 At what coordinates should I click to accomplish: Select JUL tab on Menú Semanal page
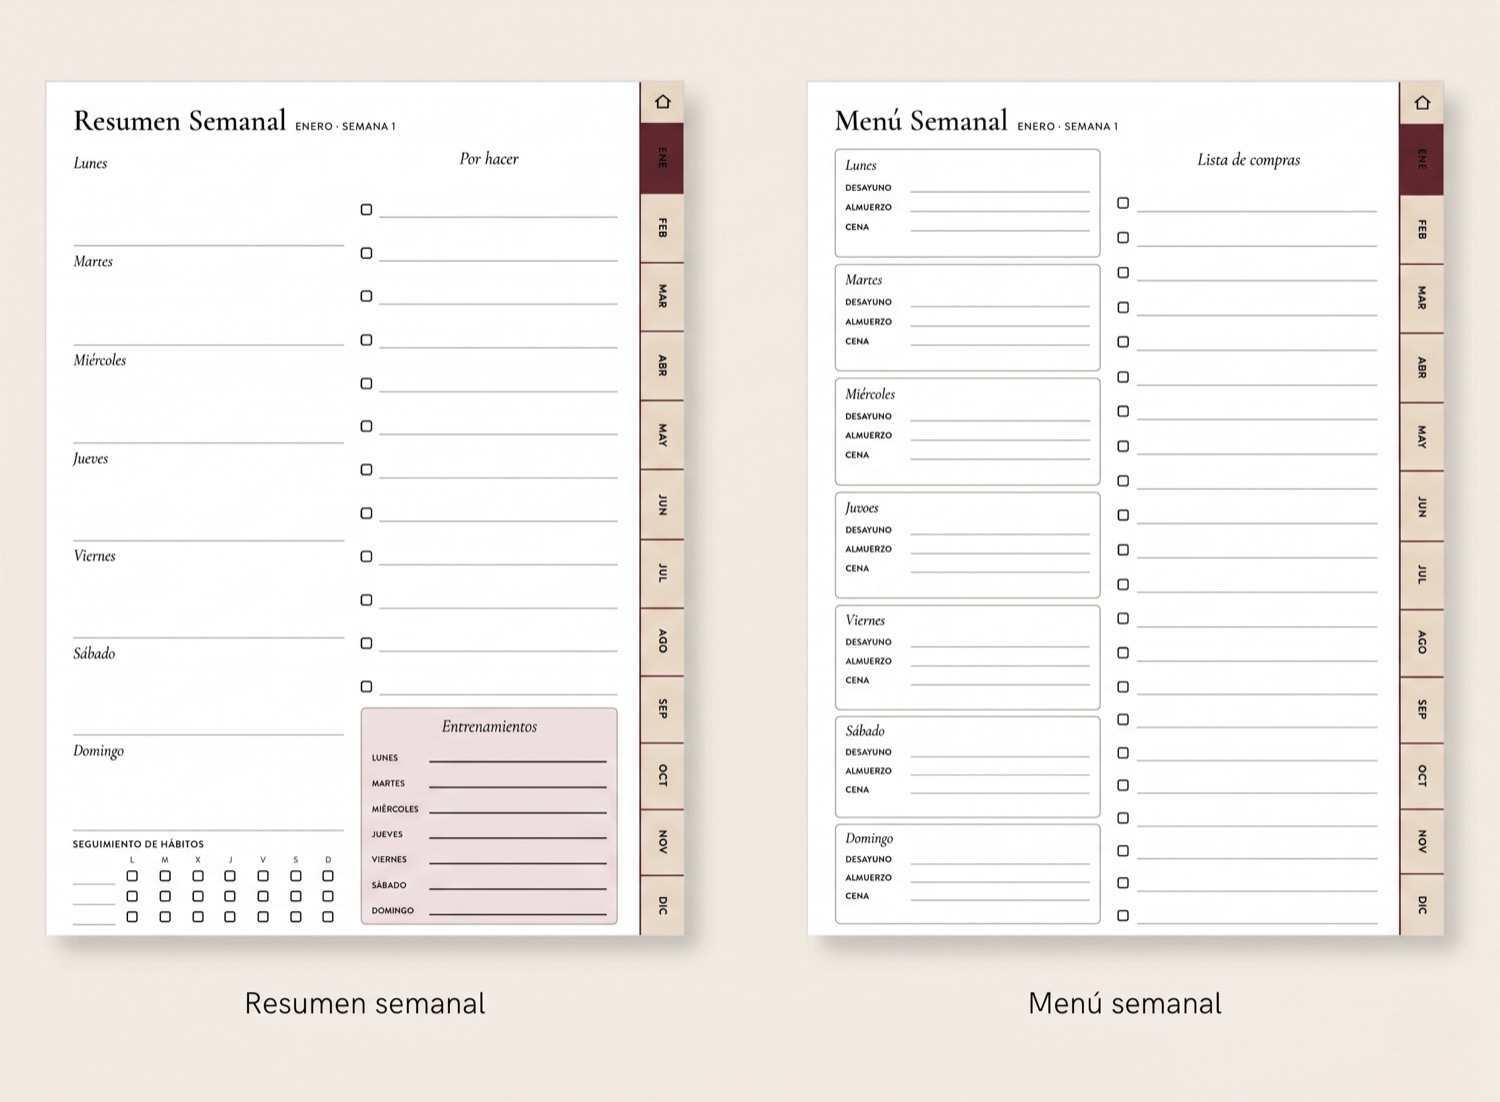click(1422, 575)
